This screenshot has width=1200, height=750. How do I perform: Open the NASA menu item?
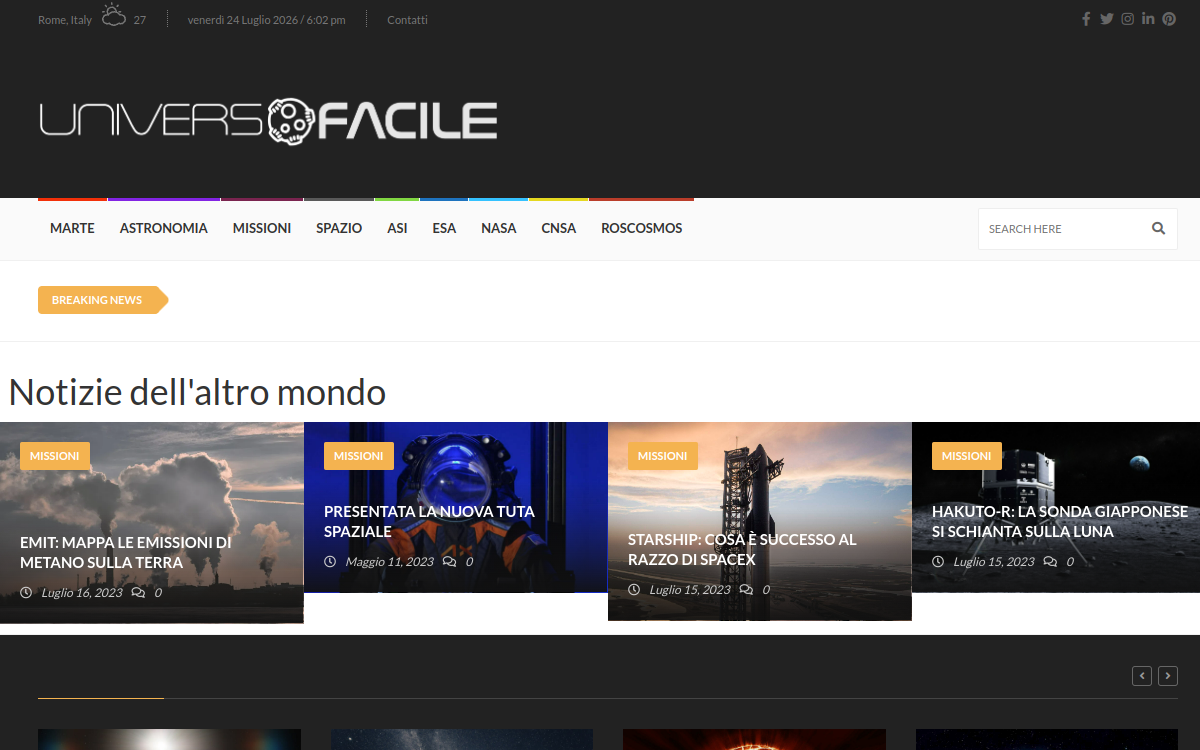499,228
